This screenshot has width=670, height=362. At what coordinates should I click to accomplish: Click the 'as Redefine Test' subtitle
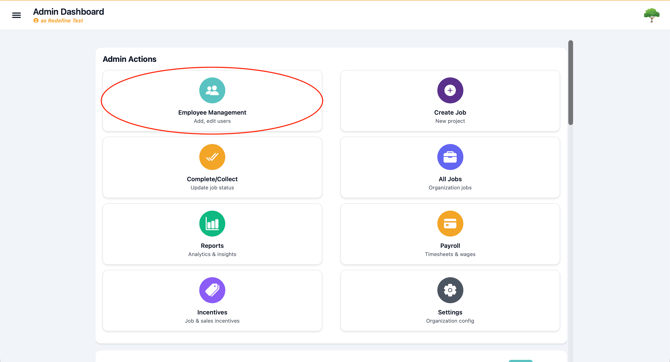(62, 21)
